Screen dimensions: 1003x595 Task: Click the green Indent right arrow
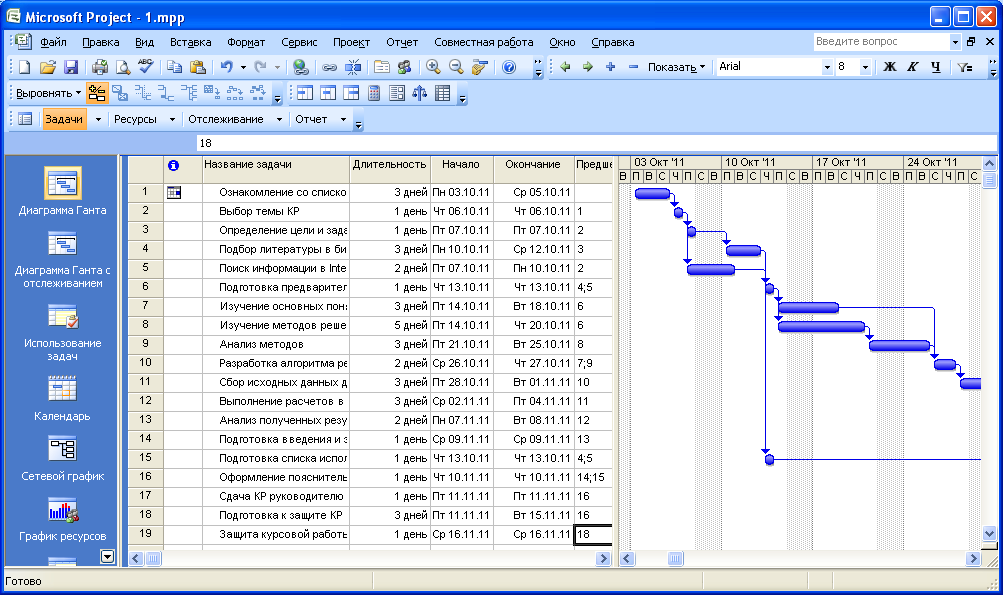(588, 67)
